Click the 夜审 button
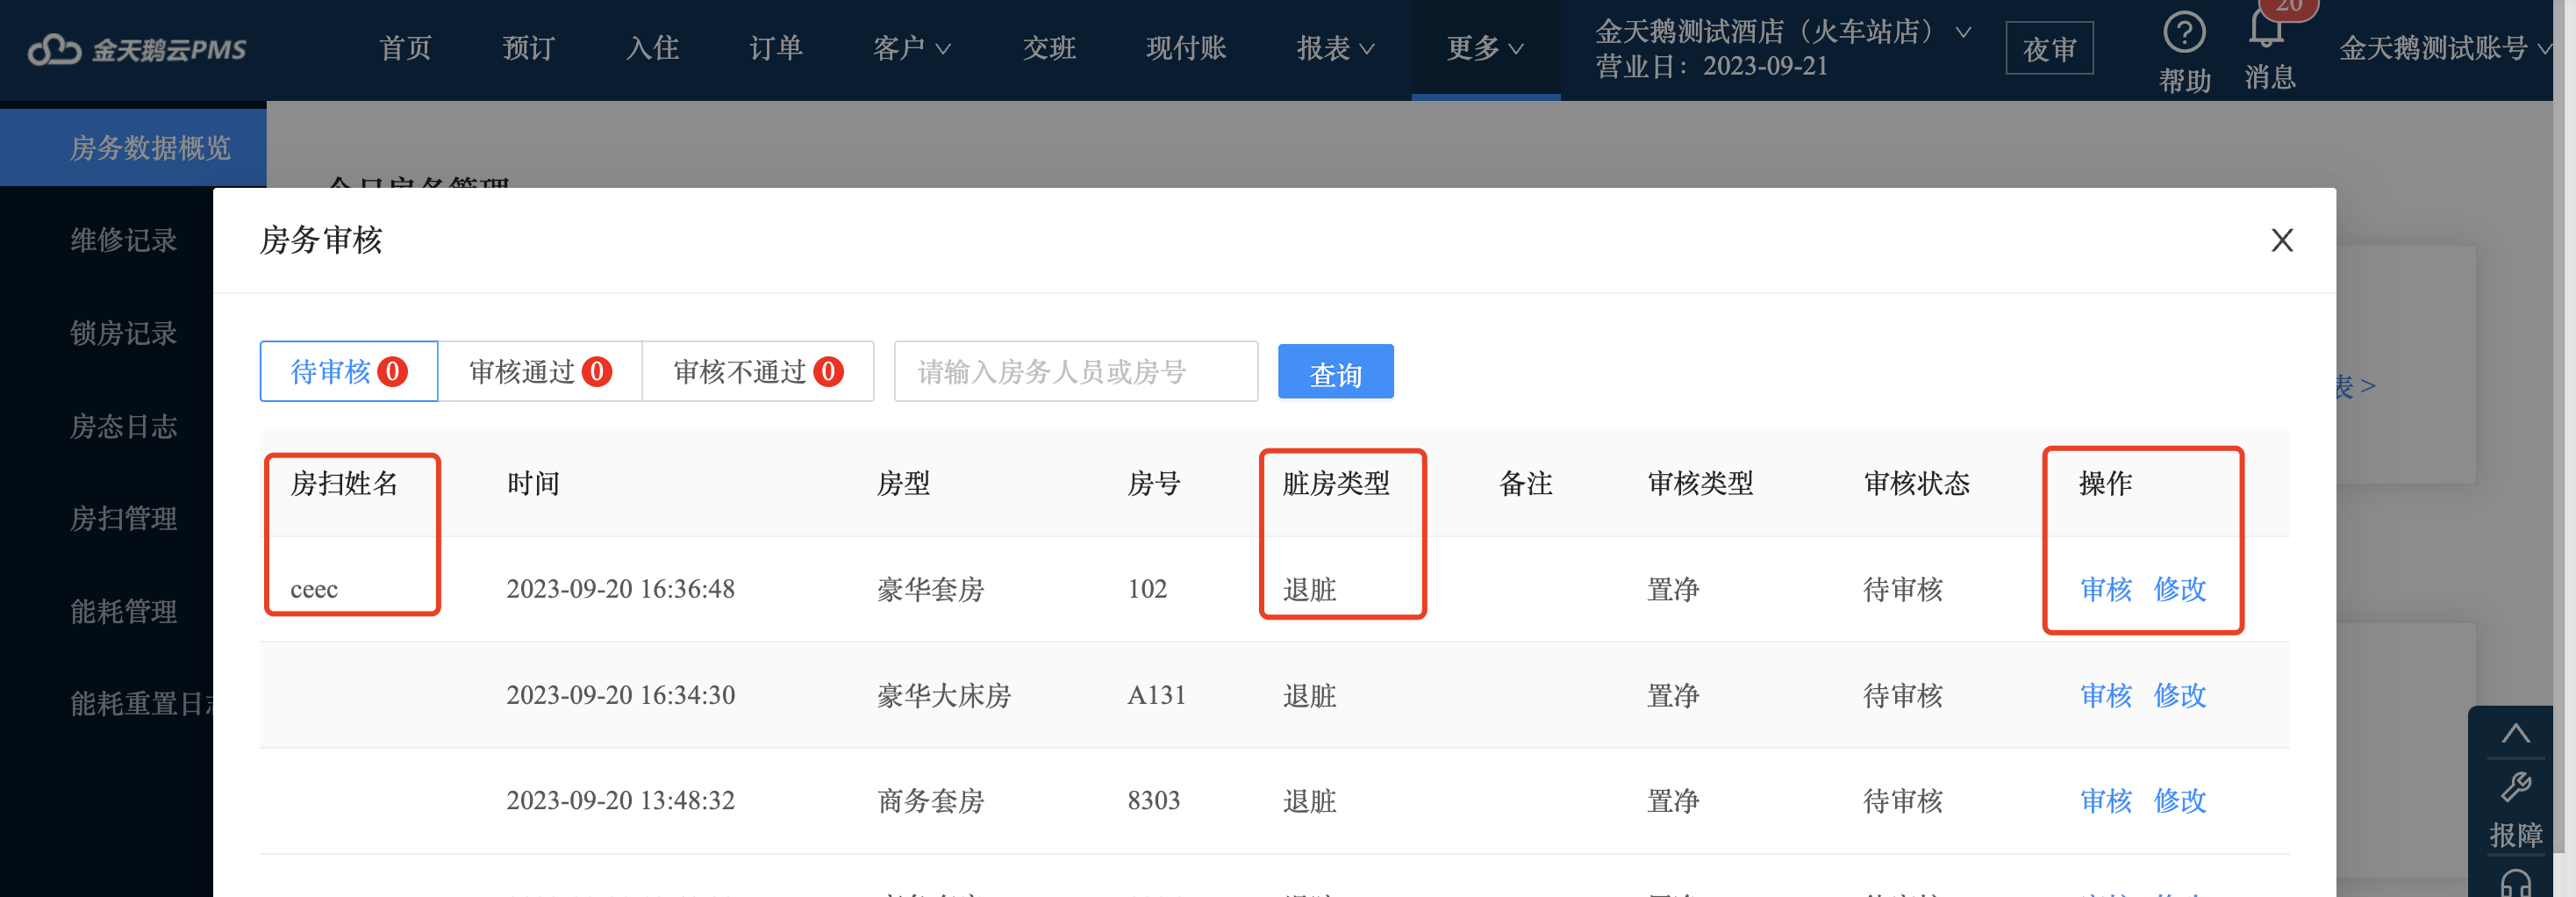The height and width of the screenshot is (897, 2576). pyautogui.click(x=2049, y=48)
